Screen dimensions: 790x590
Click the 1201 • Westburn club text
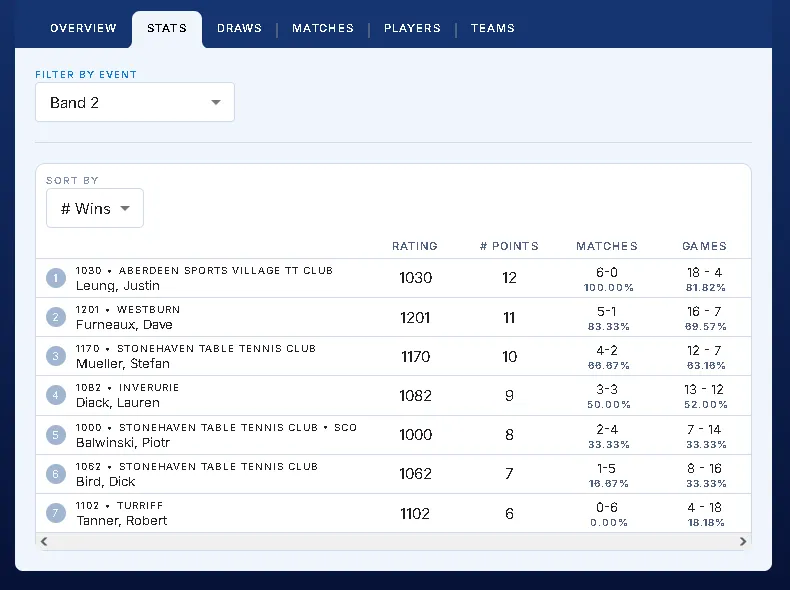(127, 309)
